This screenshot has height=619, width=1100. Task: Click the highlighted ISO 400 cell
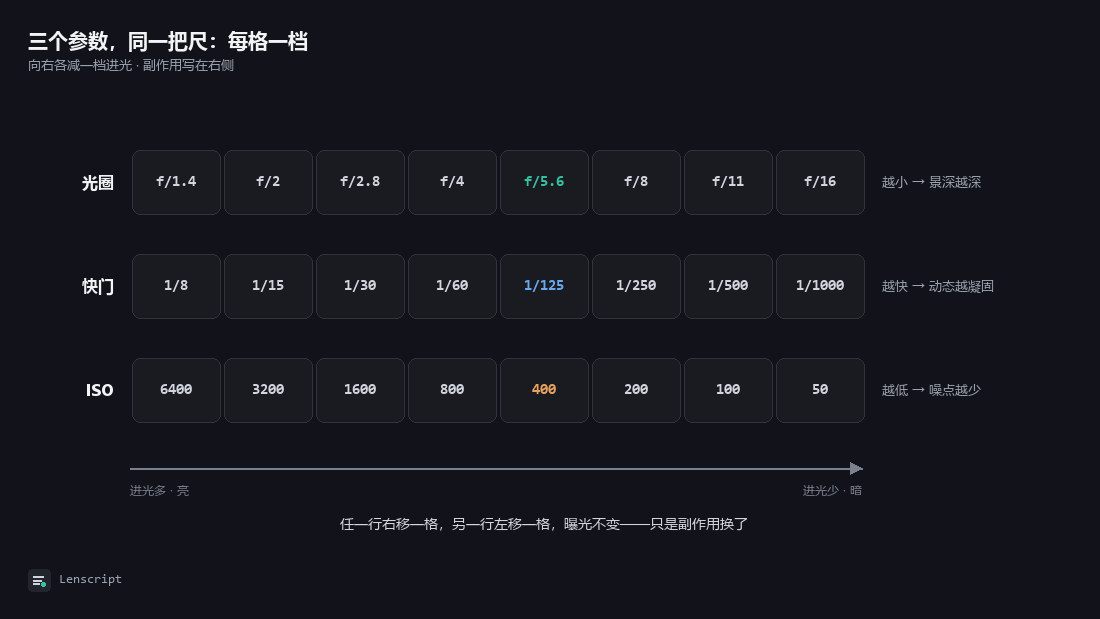(544, 390)
